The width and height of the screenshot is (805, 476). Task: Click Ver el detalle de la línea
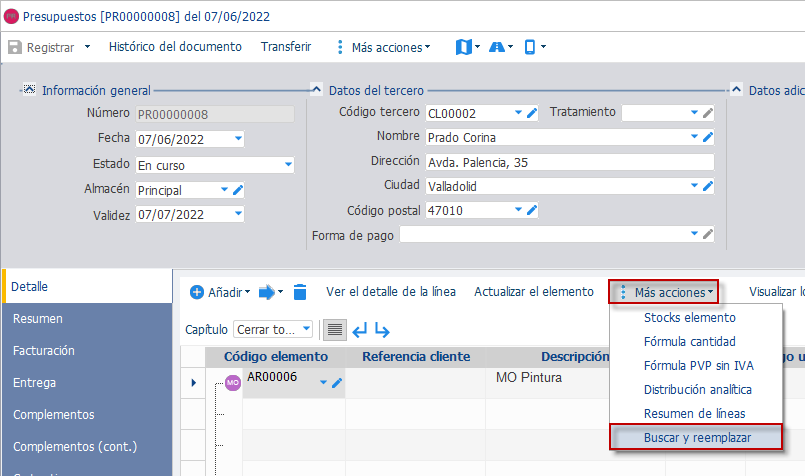pyautogui.click(x=391, y=292)
